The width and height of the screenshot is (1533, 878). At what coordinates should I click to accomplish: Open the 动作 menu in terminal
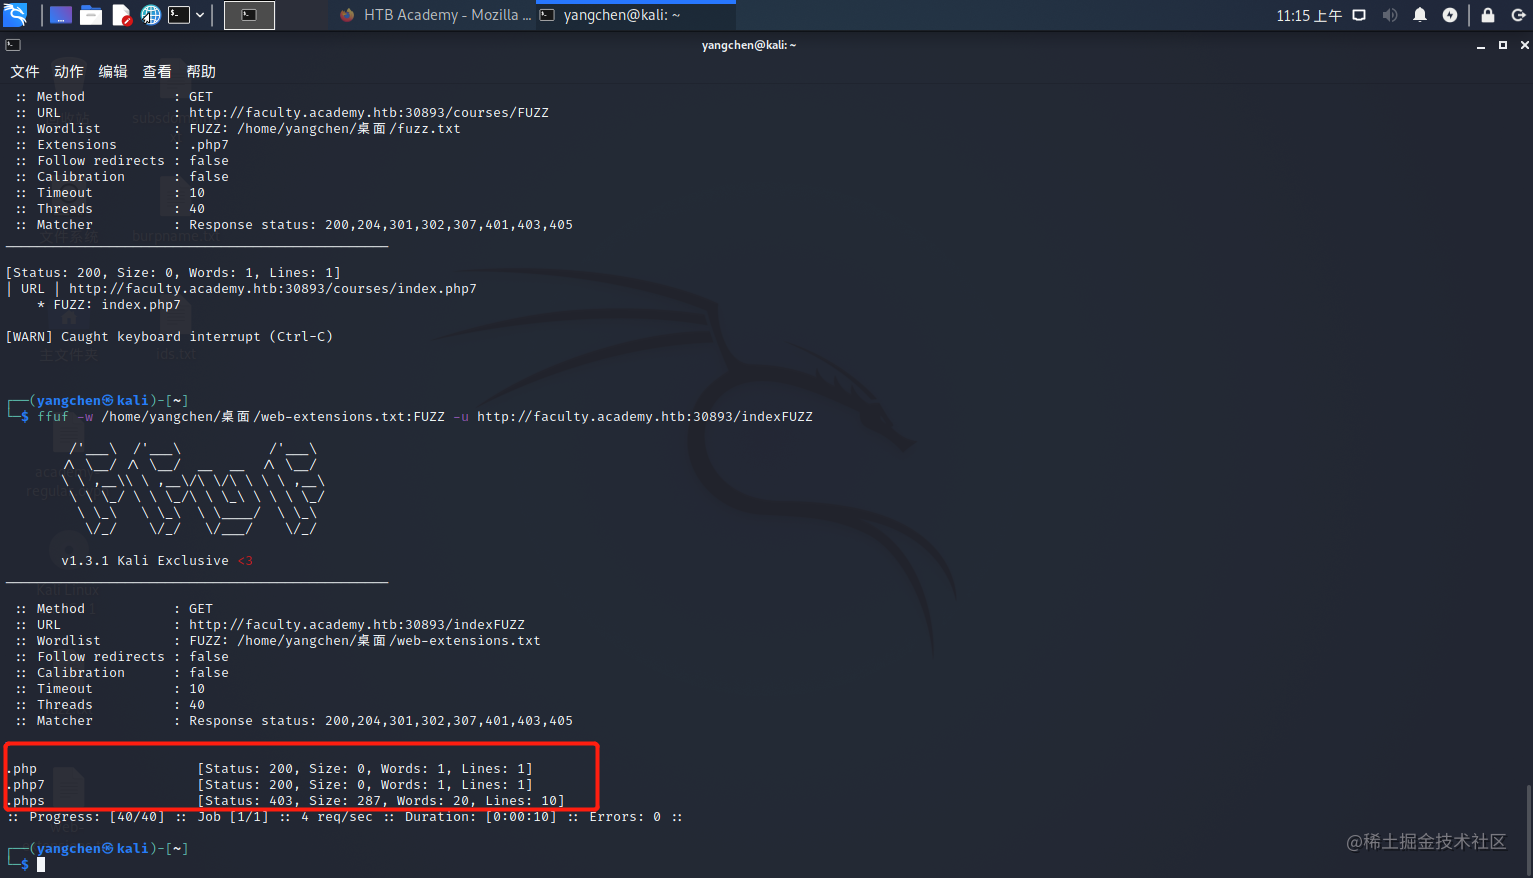click(x=68, y=71)
